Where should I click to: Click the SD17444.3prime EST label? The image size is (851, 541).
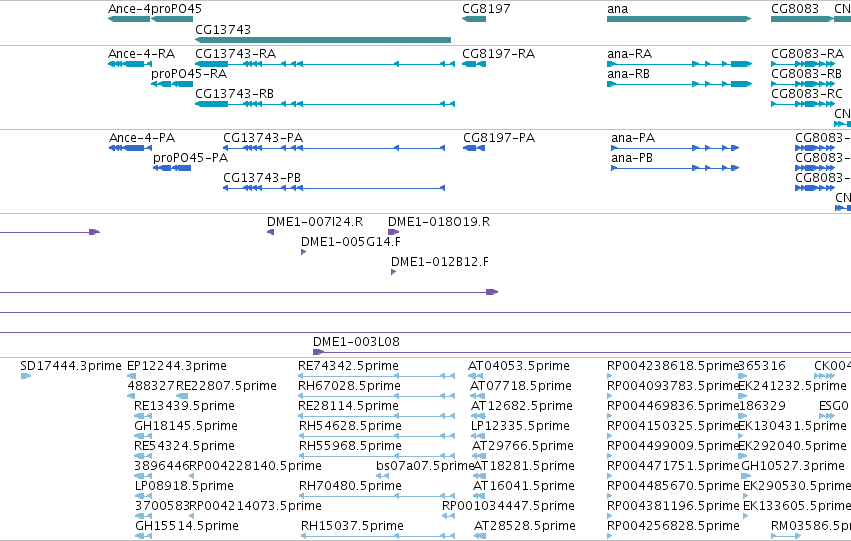[71, 366]
